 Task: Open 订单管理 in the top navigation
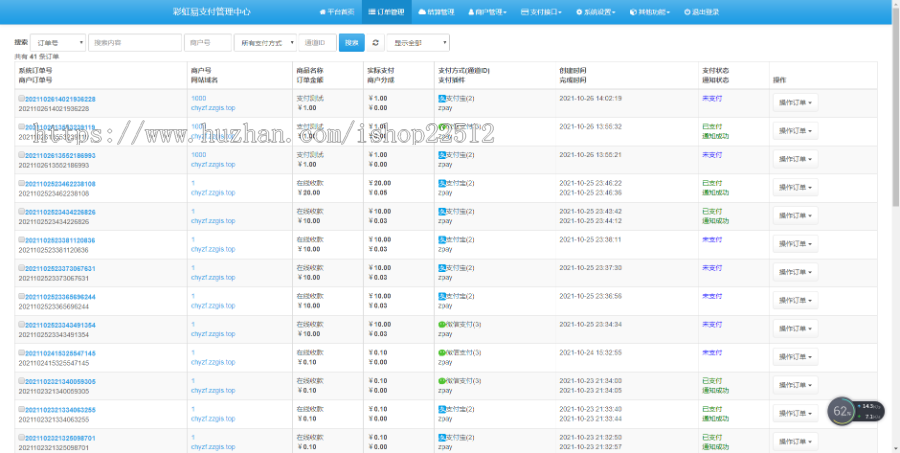click(386, 12)
